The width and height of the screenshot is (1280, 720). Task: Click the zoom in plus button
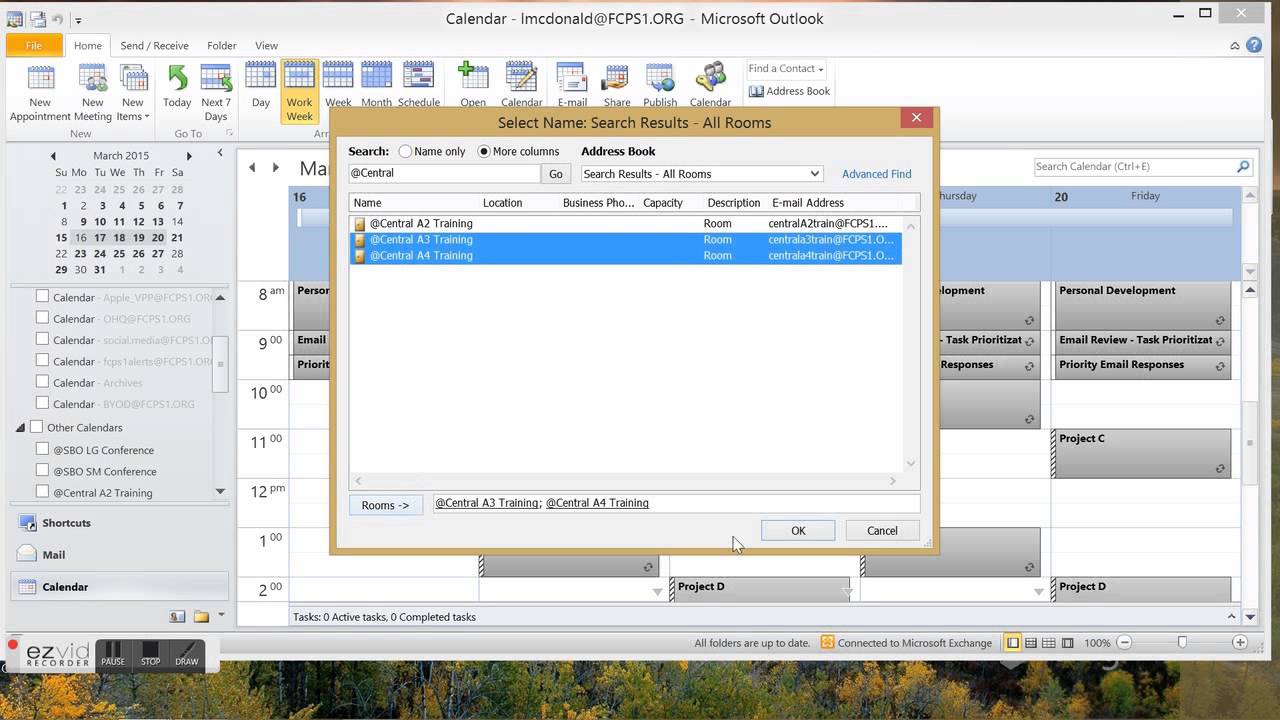(x=1241, y=643)
